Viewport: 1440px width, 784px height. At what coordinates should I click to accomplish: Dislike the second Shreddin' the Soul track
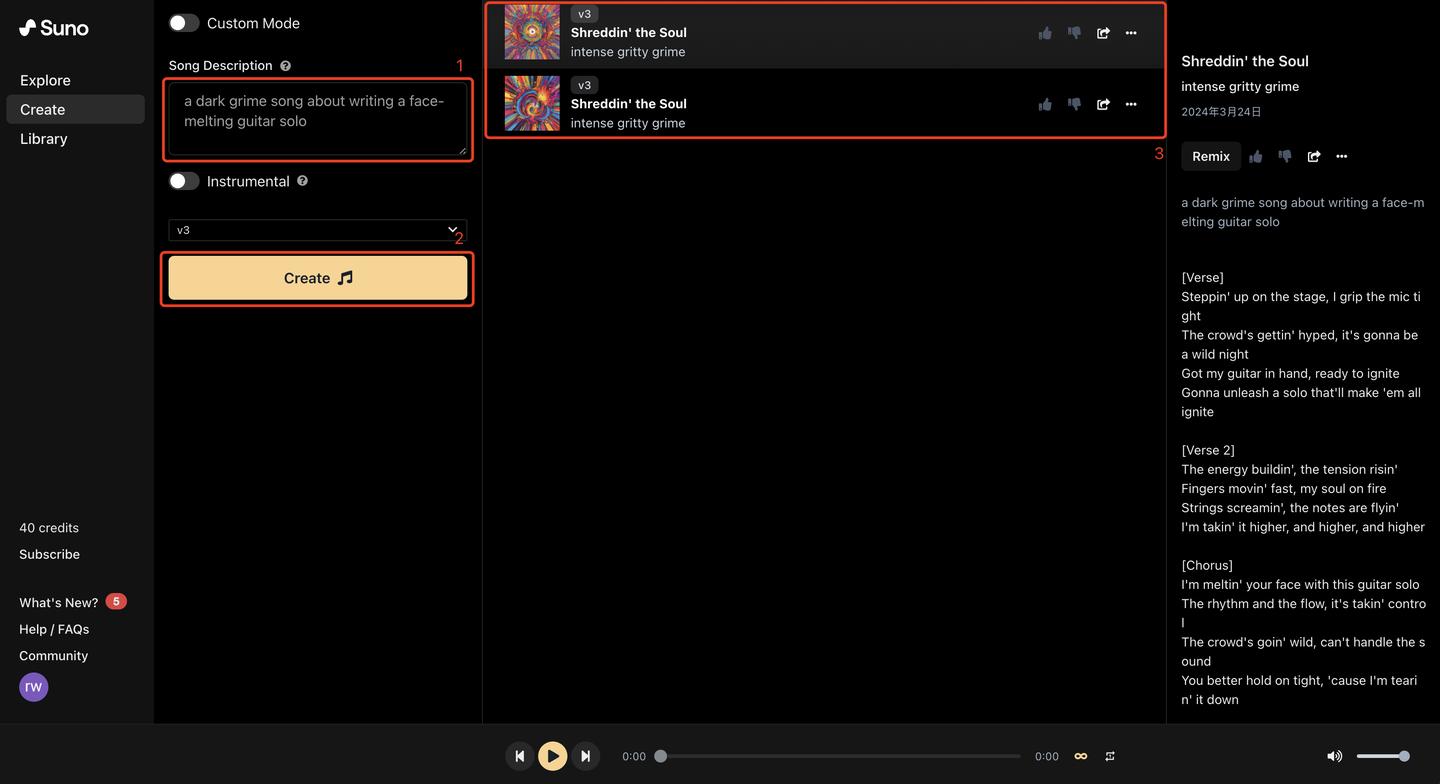1074,104
